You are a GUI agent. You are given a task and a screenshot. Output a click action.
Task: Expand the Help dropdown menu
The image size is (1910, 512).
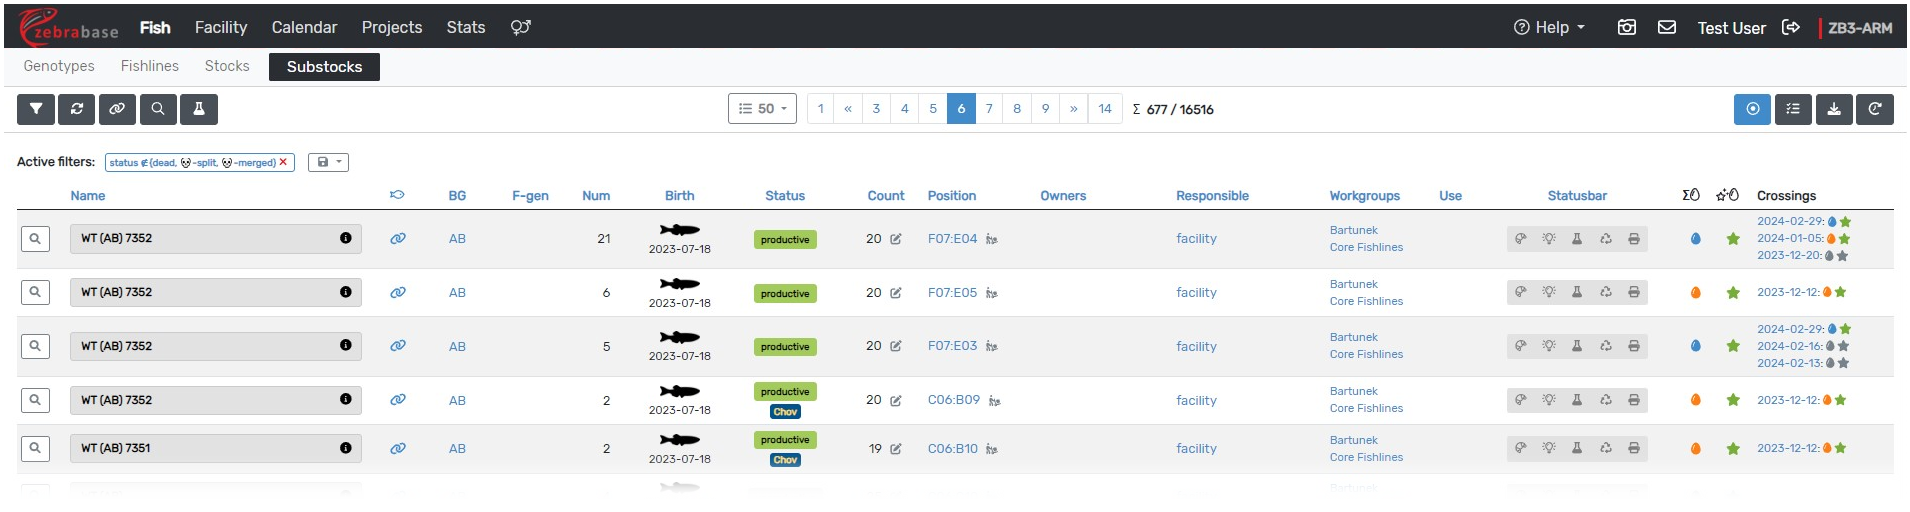(x=1549, y=28)
